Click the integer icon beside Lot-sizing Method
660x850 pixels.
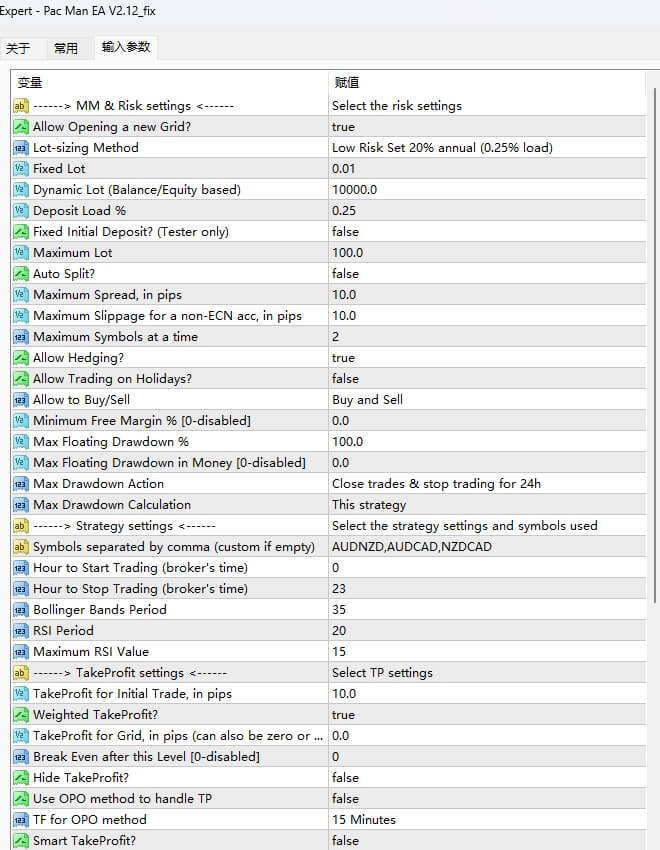click(x=21, y=148)
